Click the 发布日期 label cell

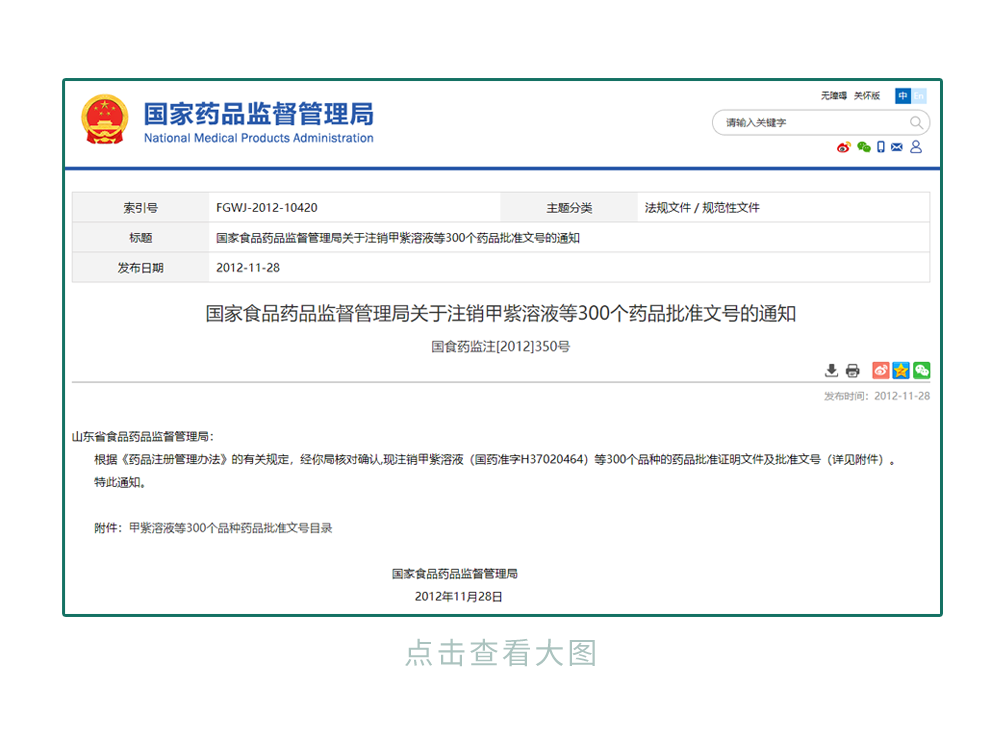click(x=140, y=268)
